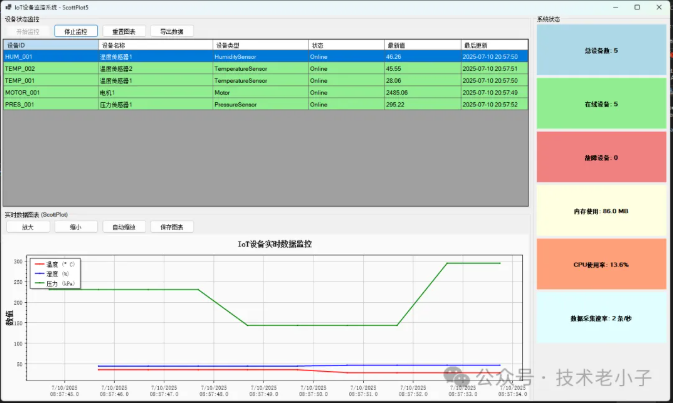Select the PRES_001 pressure sensor row
The image size is (673, 403).
point(50,104)
